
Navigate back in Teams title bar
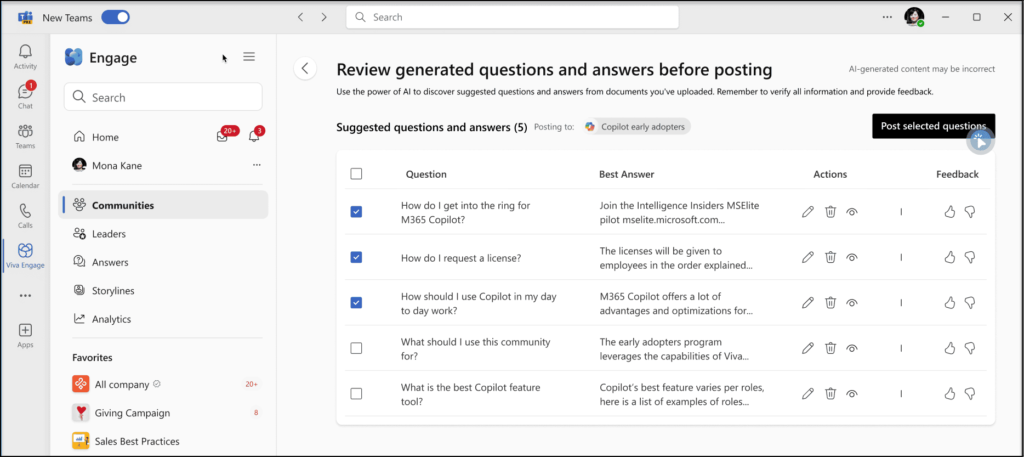[x=300, y=17]
